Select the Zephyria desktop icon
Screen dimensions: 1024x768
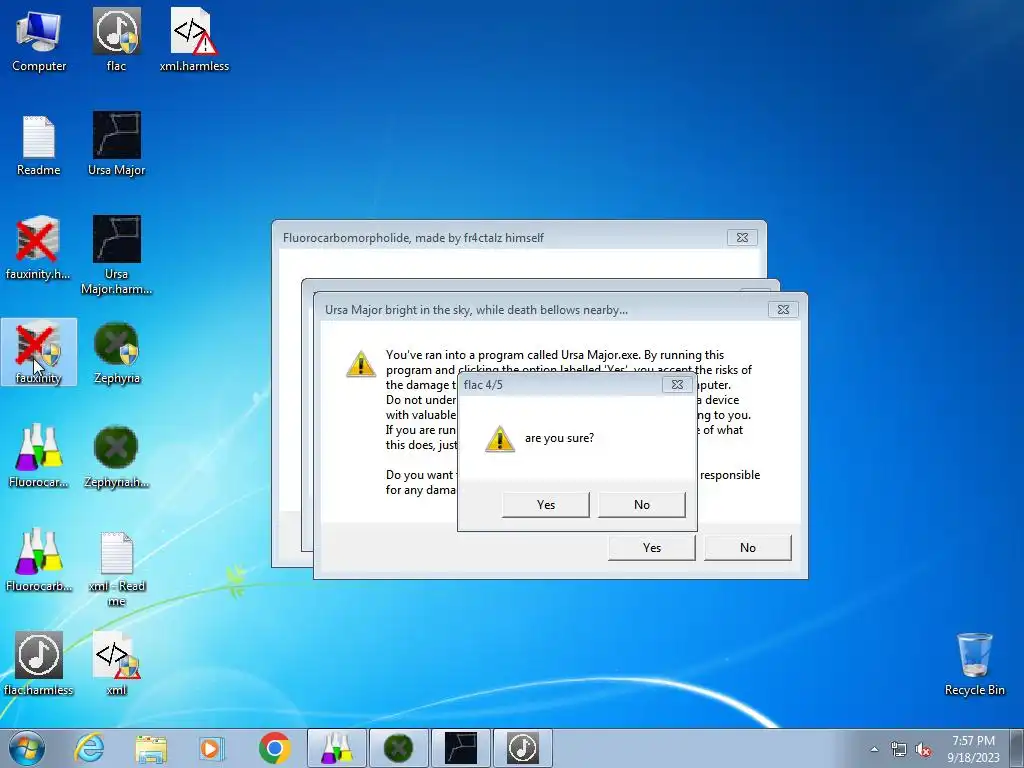pos(116,353)
